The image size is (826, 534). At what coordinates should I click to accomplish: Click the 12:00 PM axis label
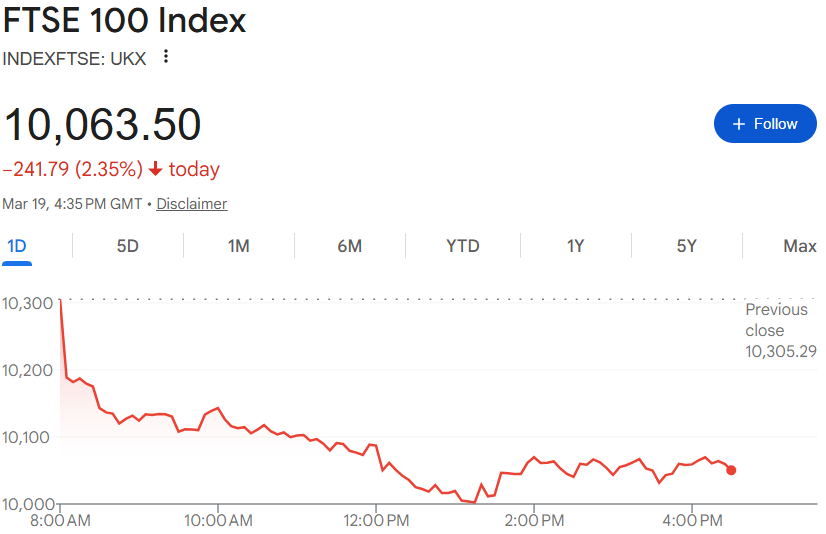coord(376,520)
